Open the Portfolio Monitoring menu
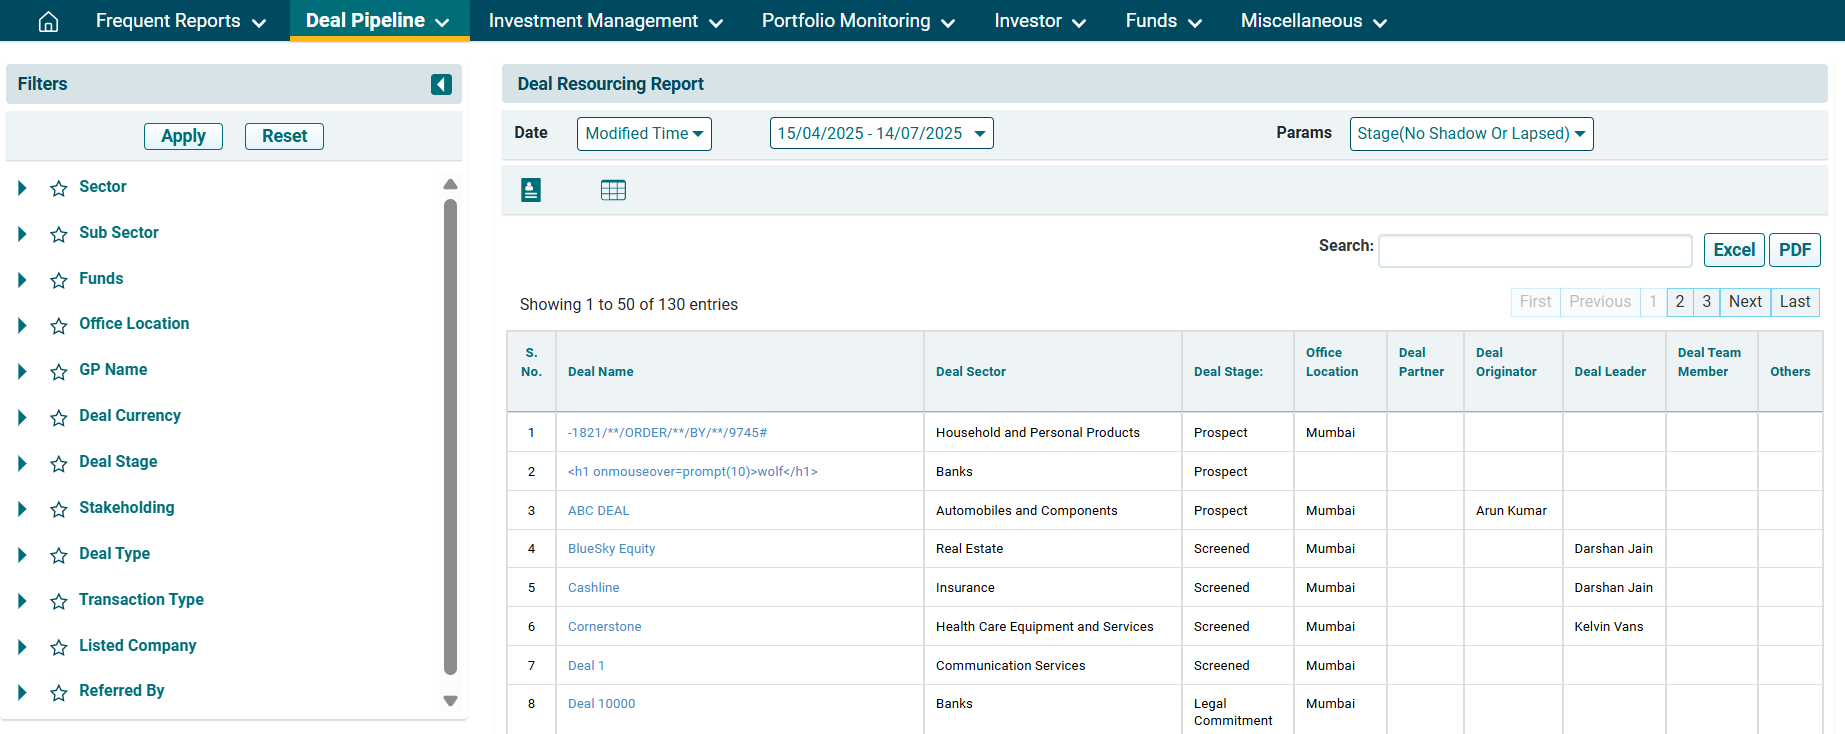 (x=857, y=21)
